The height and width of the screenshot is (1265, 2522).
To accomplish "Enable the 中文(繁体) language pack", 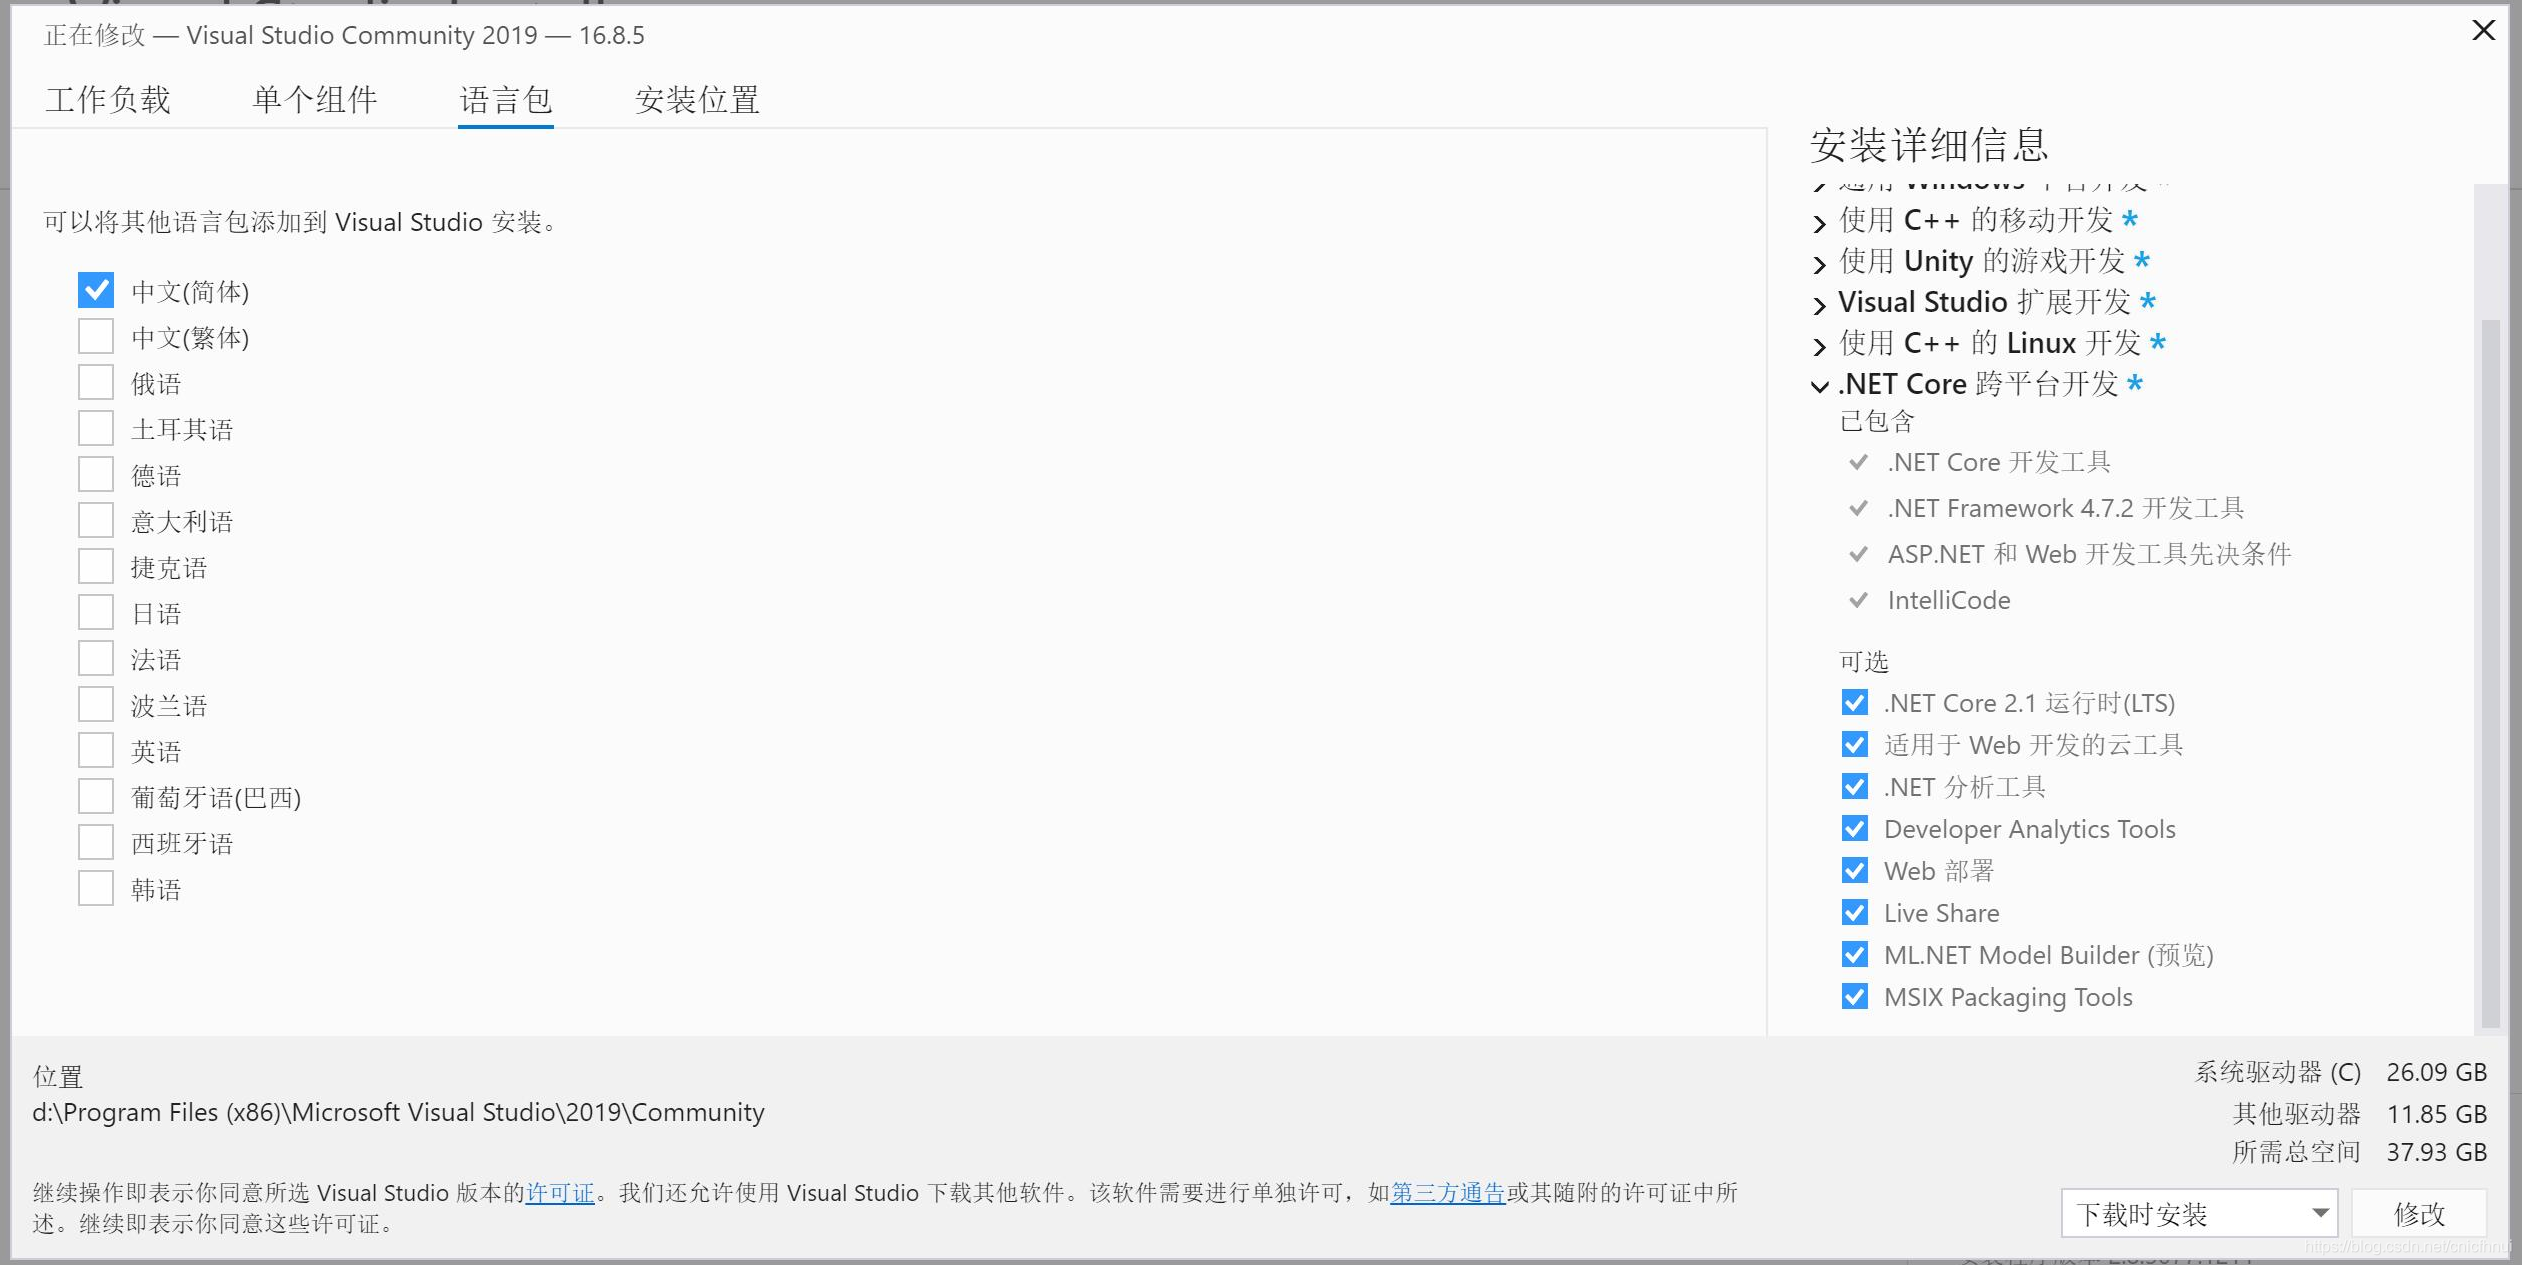I will pos(95,336).
